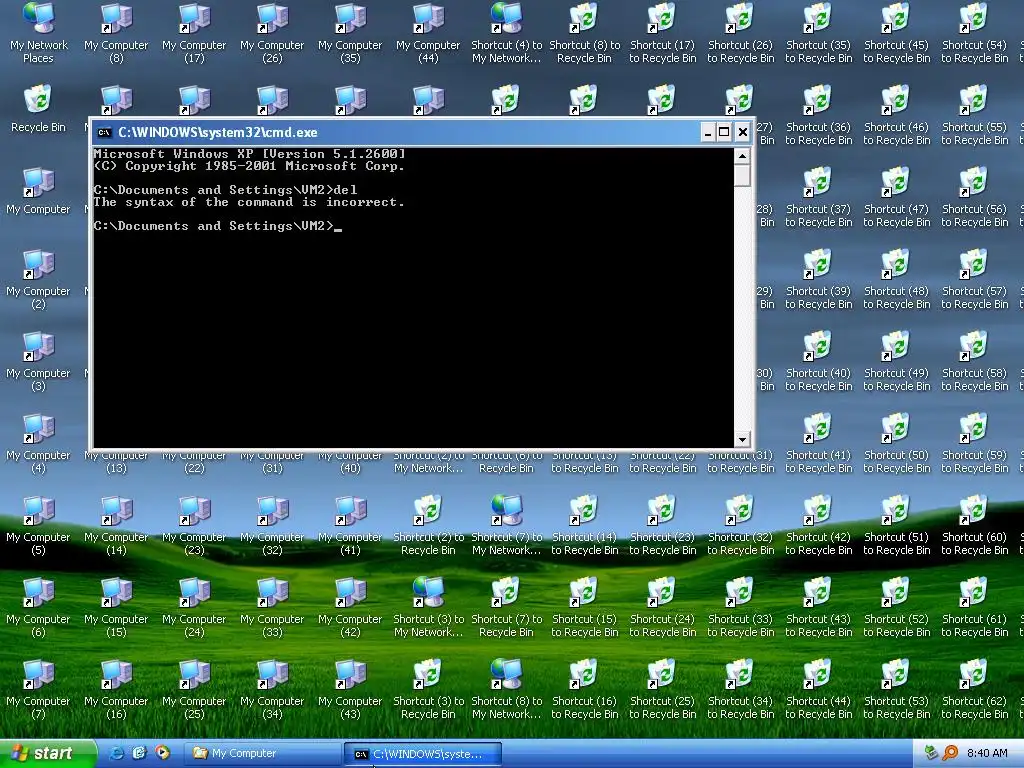The width and height of the screenshot is (1024, 768).
Task: Switch to My Computer taskbar button
Action: pyautogui.click(x=261, y=754)
